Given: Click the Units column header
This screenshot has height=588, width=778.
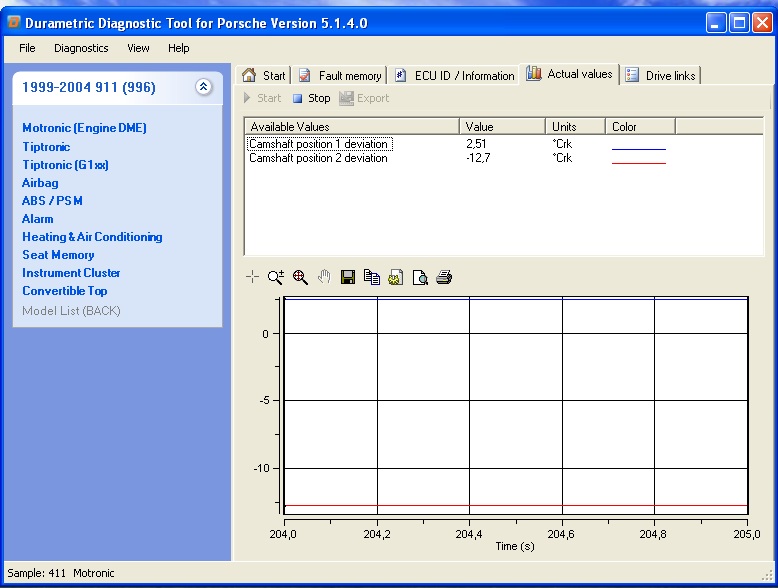Looking at the screenshot, I should [575, 127].
